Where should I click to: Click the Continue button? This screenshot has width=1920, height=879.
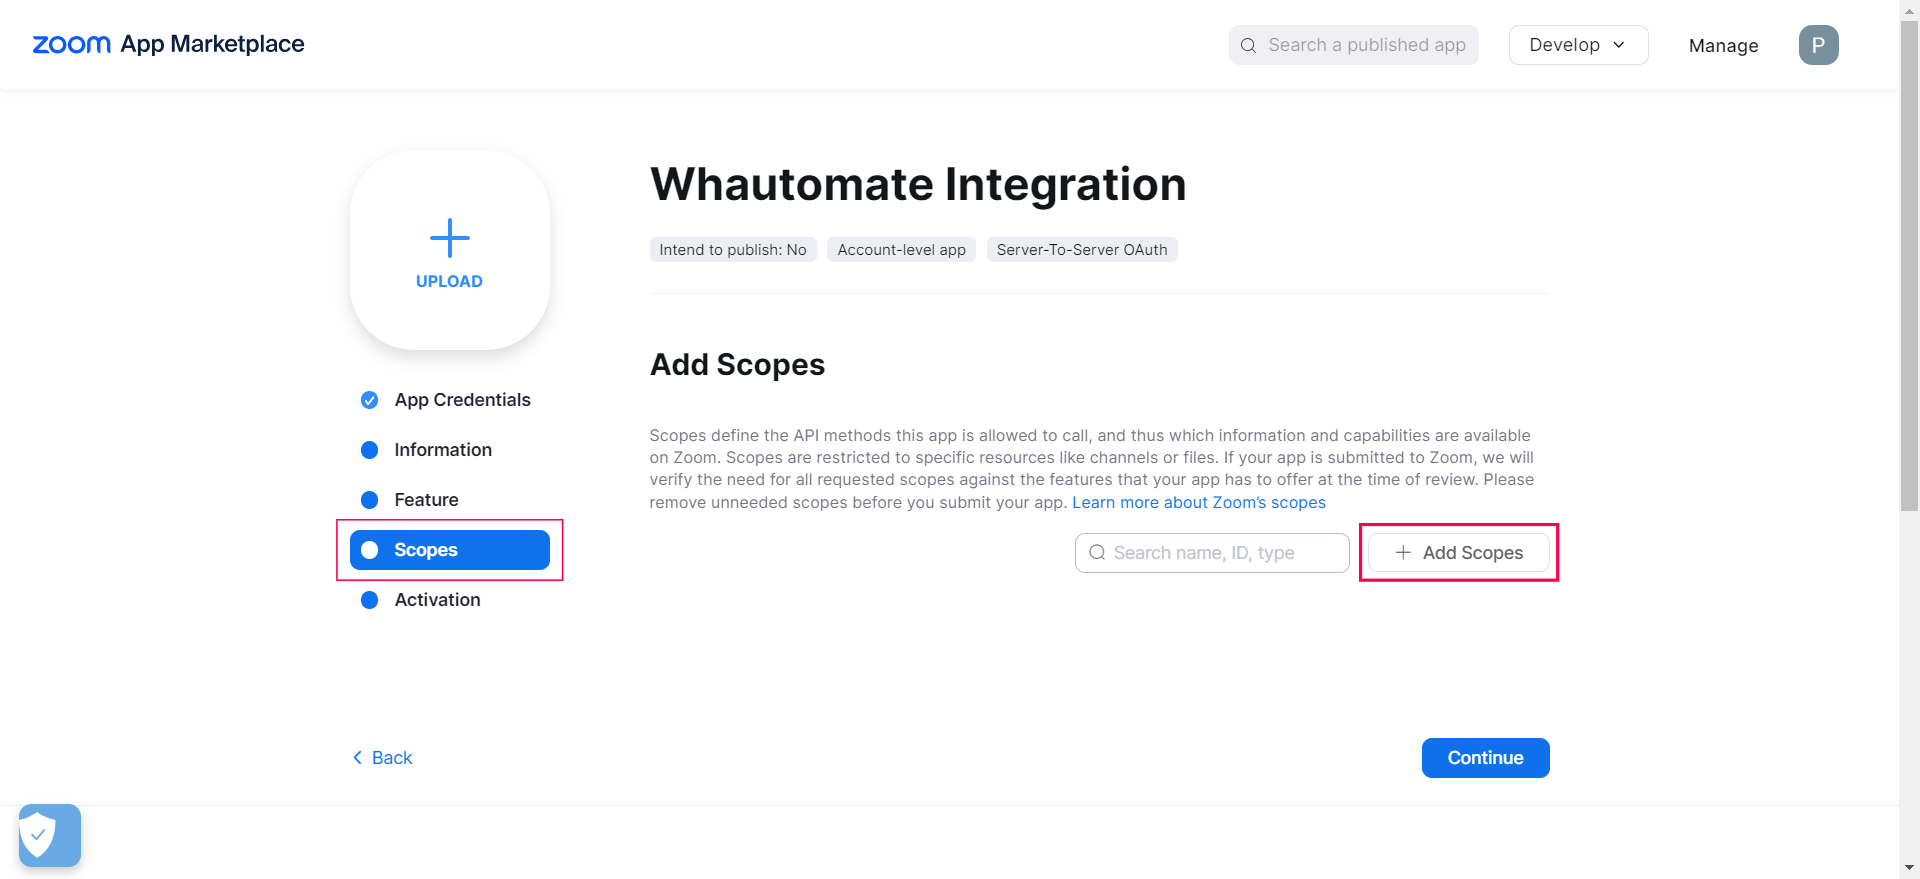pos(1485,758)
